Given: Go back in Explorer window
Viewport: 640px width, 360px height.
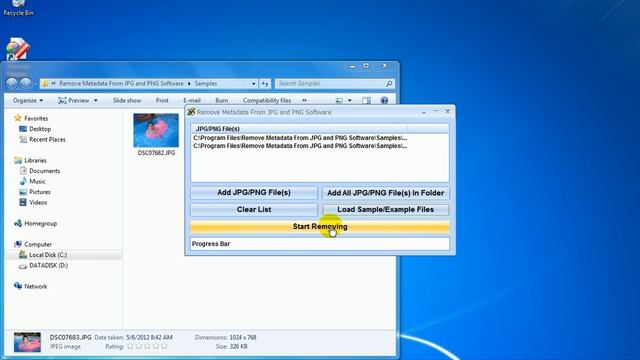Looking at the screenshot, I should [12, 83].
